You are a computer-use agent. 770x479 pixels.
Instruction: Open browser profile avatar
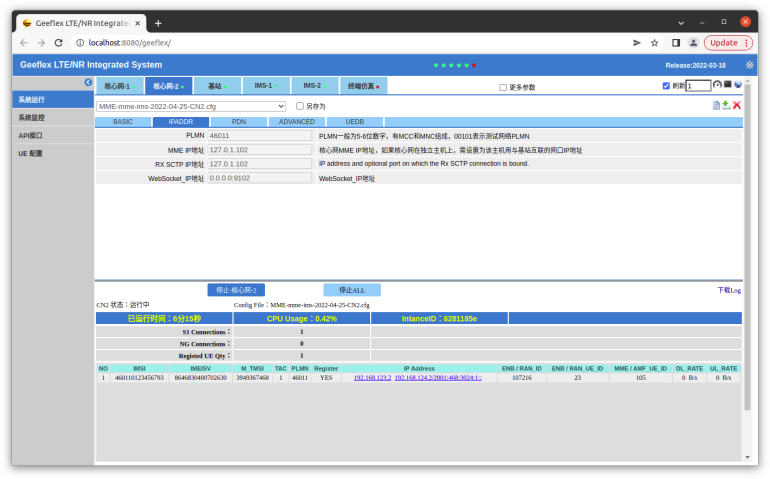(693, 43)
